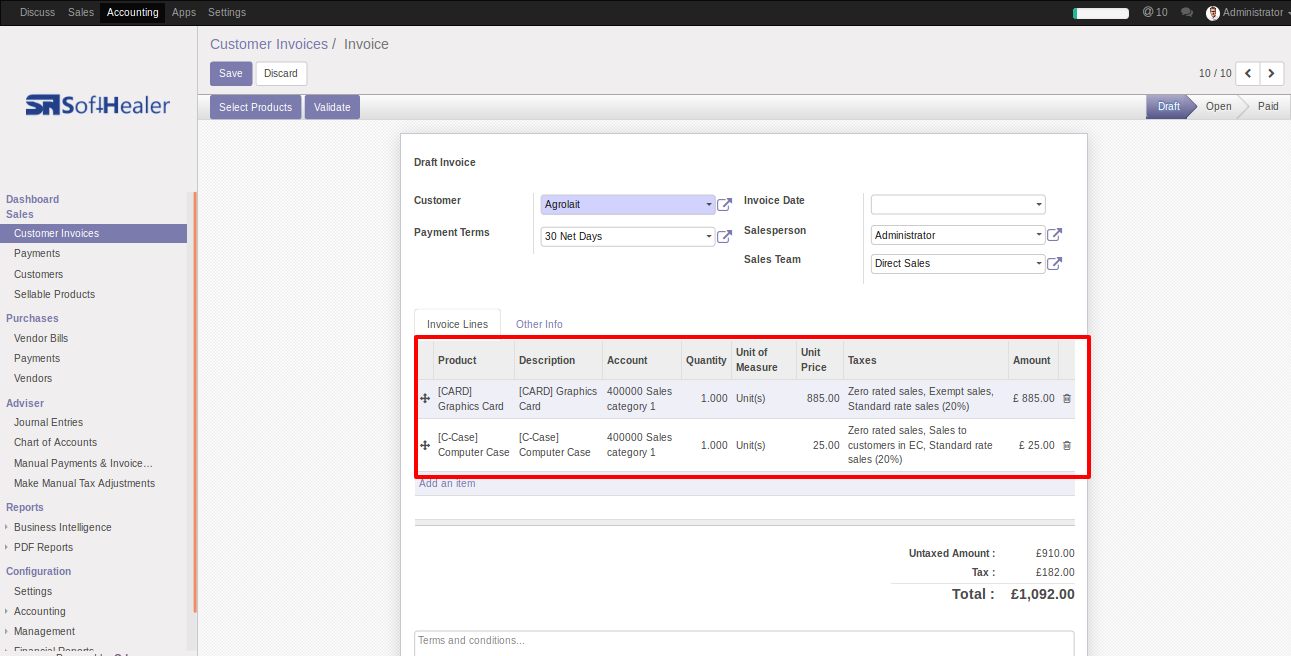This screenshot has width=1291, height=656.
Task: Open Vendors in sidebar
Action: (x=33, y=378)
